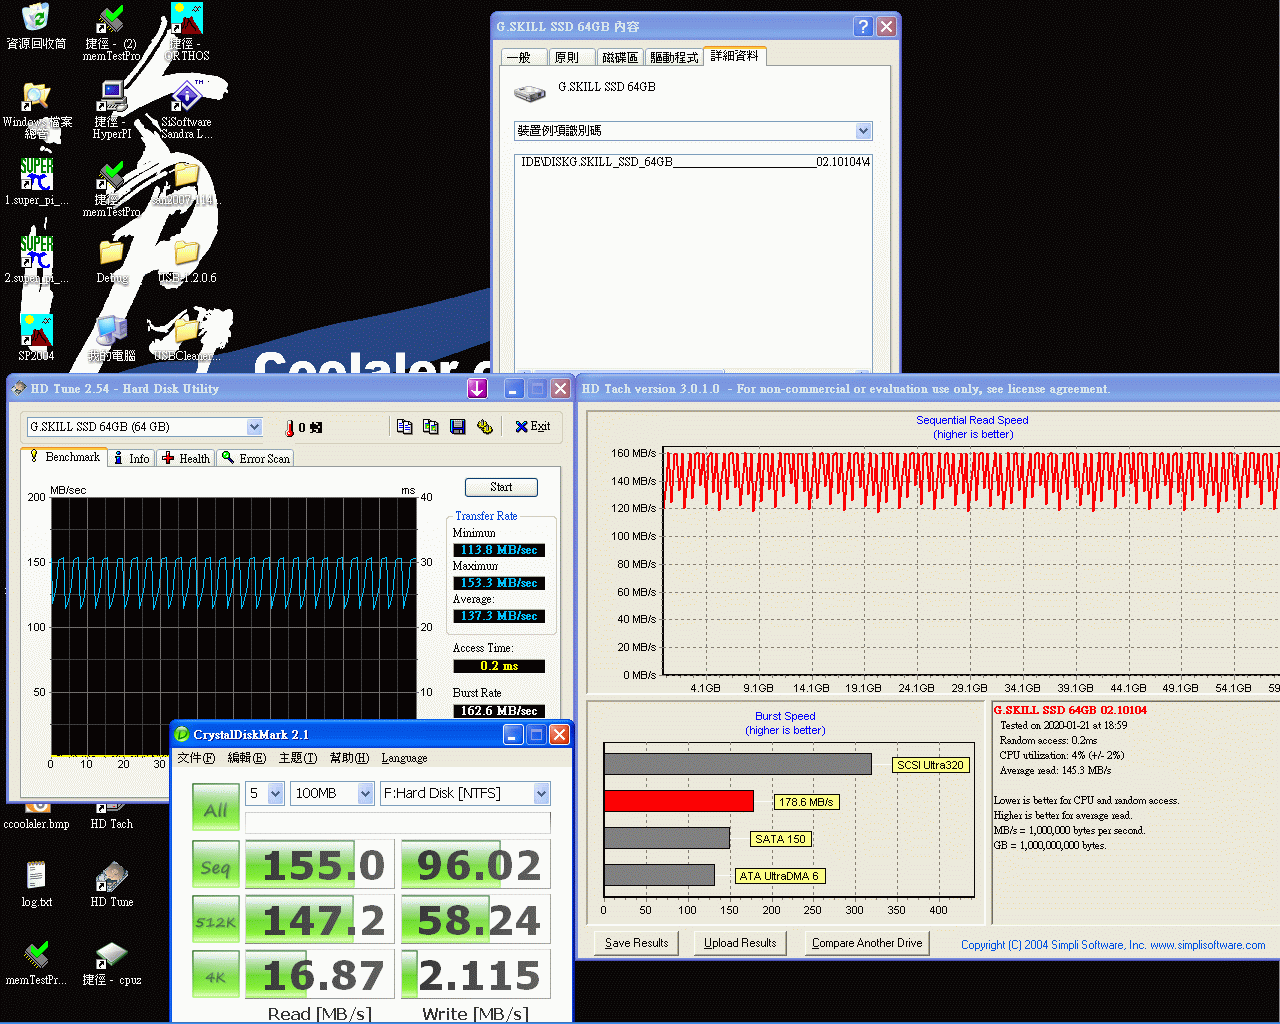This screenshot has width=1280, height=1024.
Task: Select the USBCleaner folder icon
Action: (187, 338)
